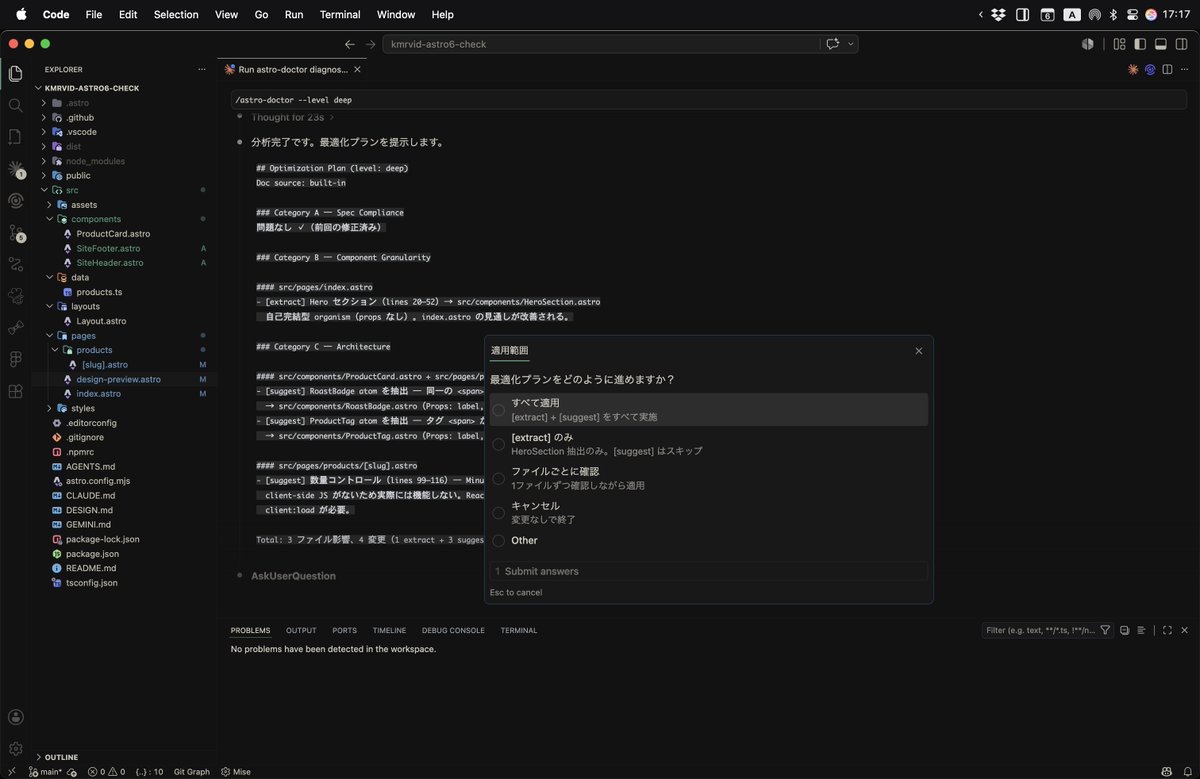Toggle the primary side bar layout icon
This screenshot has width=1200, height=779.
pyautogui.click(x=1140, y=44)
